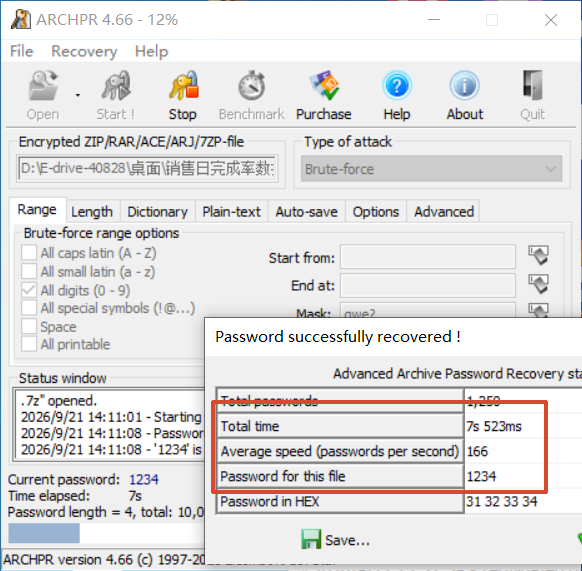Image resolution: width=582 pixels, height=571 pixels.
Task: Click the Current password value 1234
Action: (x=144, y=479)
